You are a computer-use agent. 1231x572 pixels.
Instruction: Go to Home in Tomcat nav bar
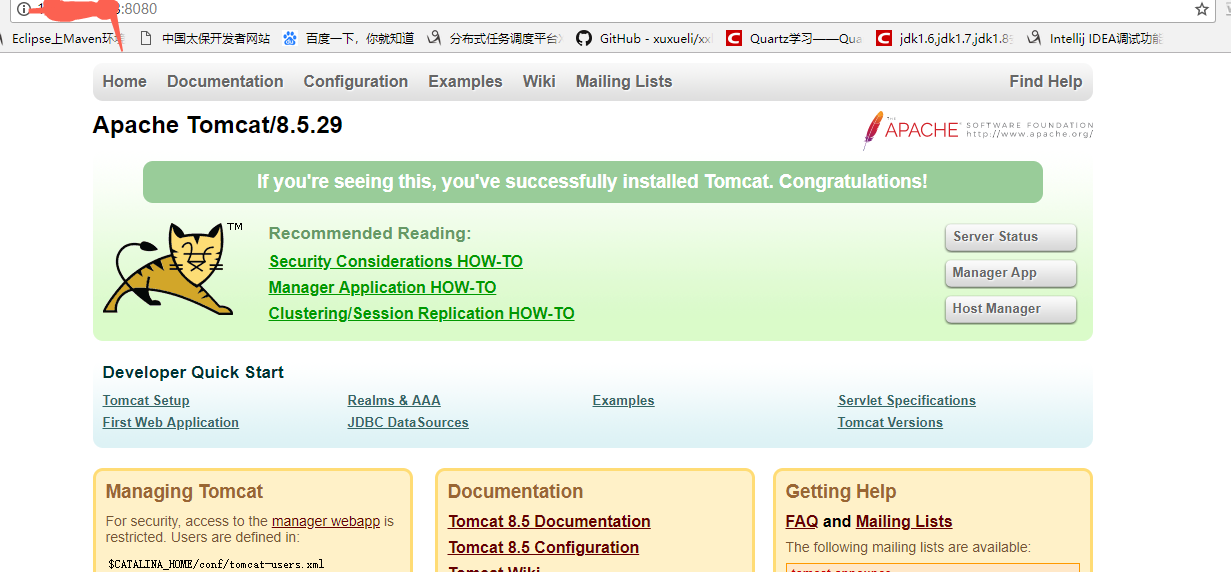pos(124,82)
